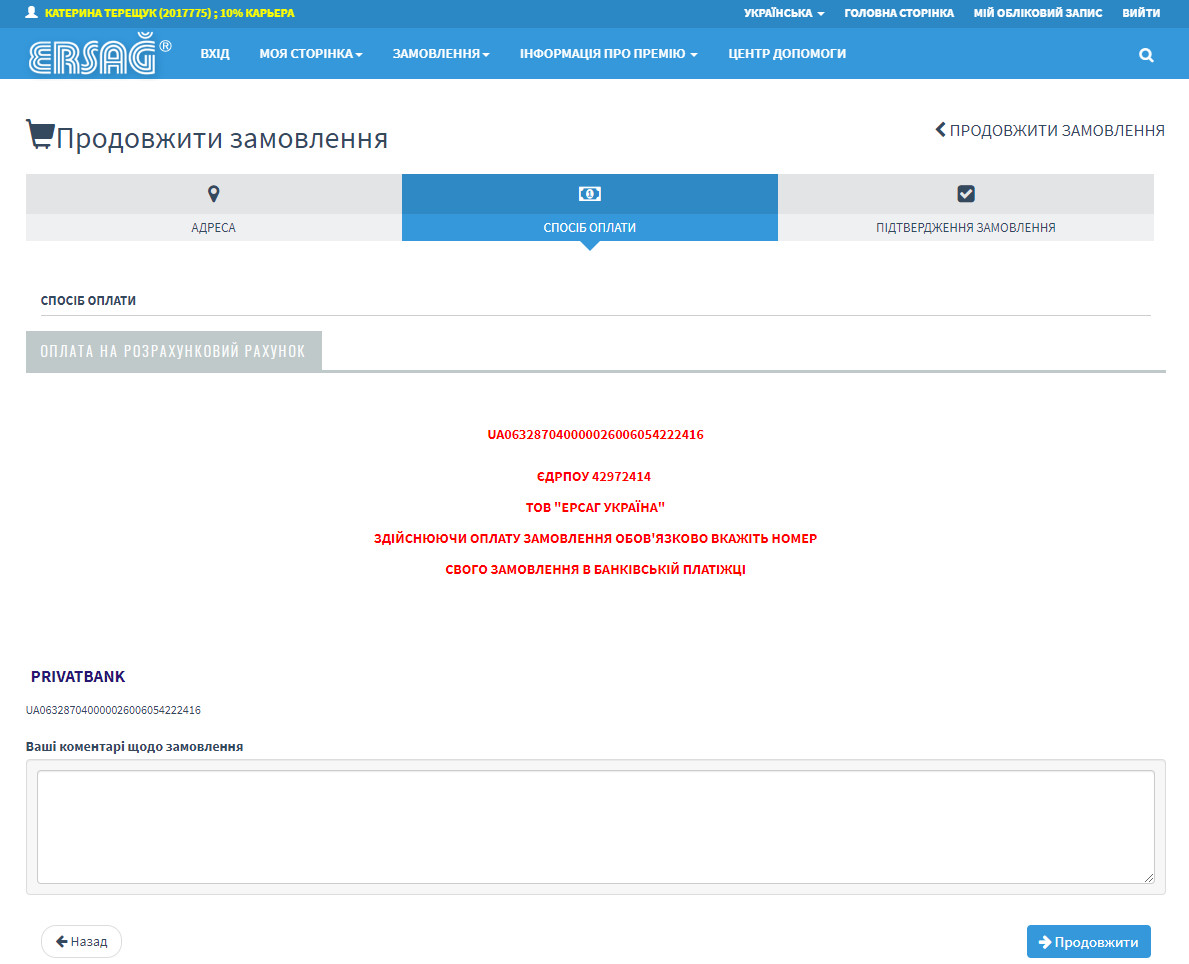The image size is (1189, 964).
Task: Click the Продовжити замовлення back link
Action: point(1050,130)
